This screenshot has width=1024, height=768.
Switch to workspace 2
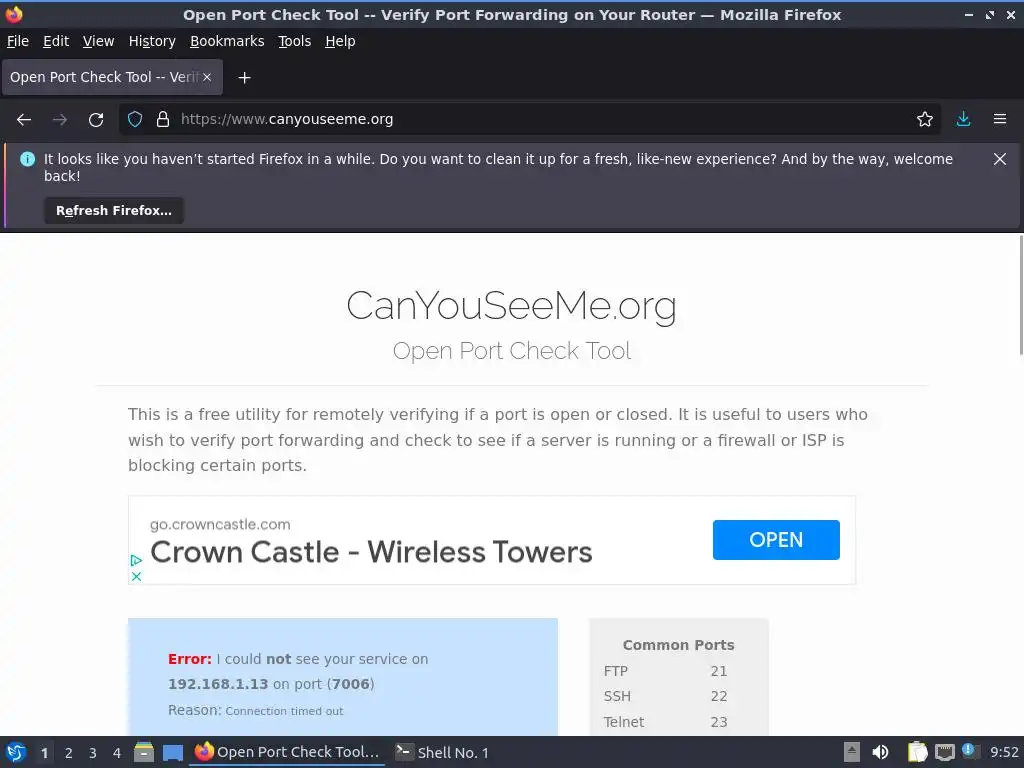coord(69,753)
